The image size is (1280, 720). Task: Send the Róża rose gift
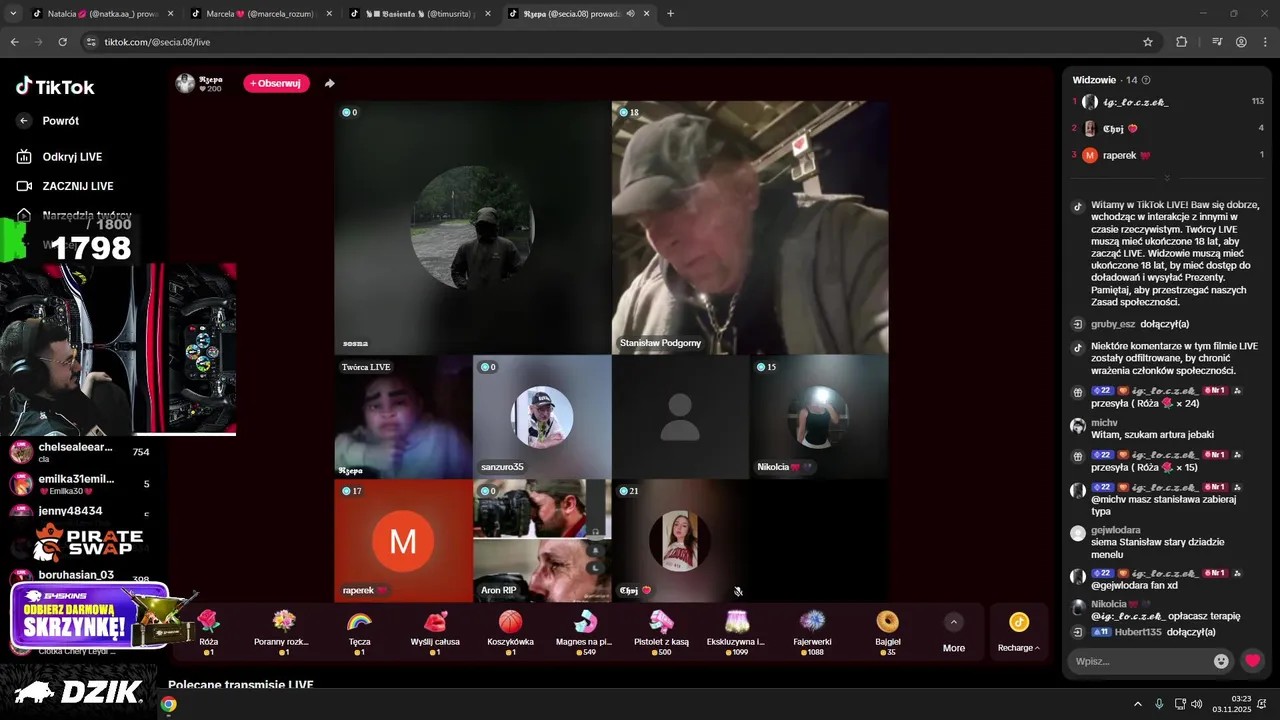(208, 632)
